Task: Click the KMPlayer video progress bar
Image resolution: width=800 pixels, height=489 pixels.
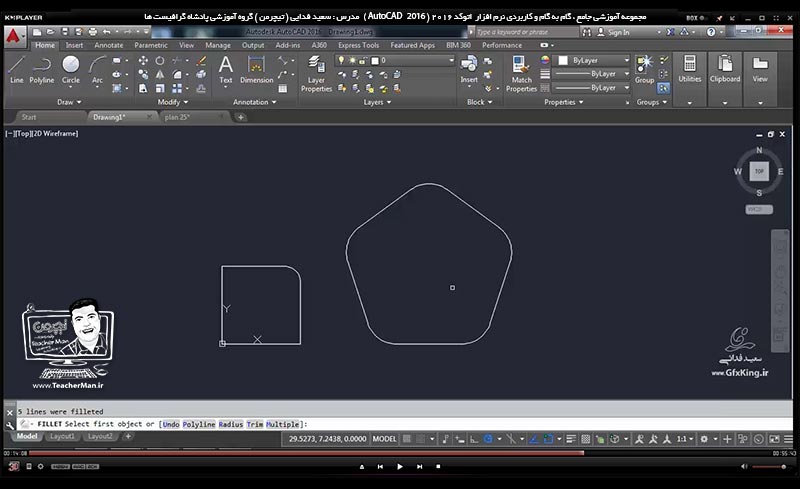Action: [398, 453]
